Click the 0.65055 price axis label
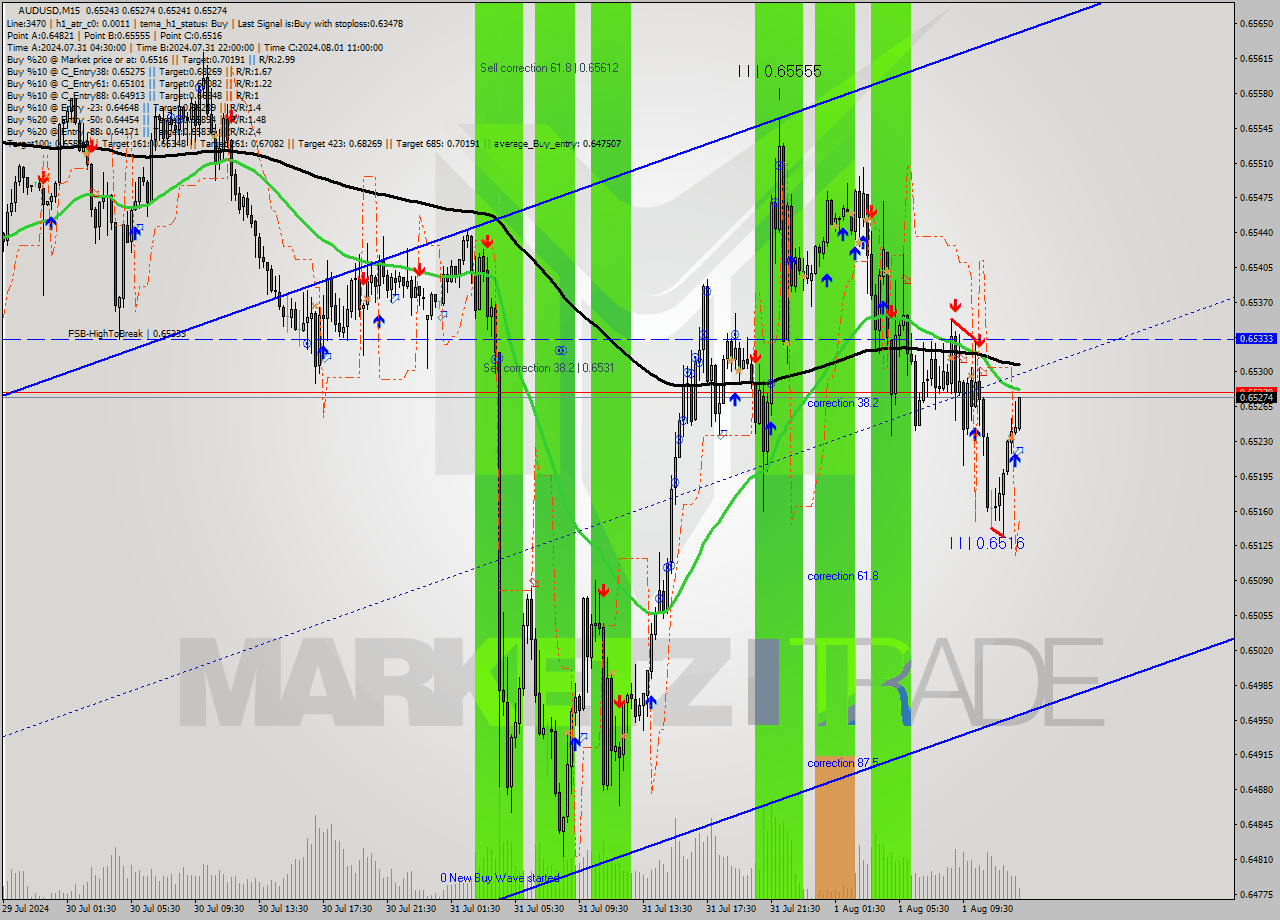Viewport: 1280px width, 920px height. 1256,615
